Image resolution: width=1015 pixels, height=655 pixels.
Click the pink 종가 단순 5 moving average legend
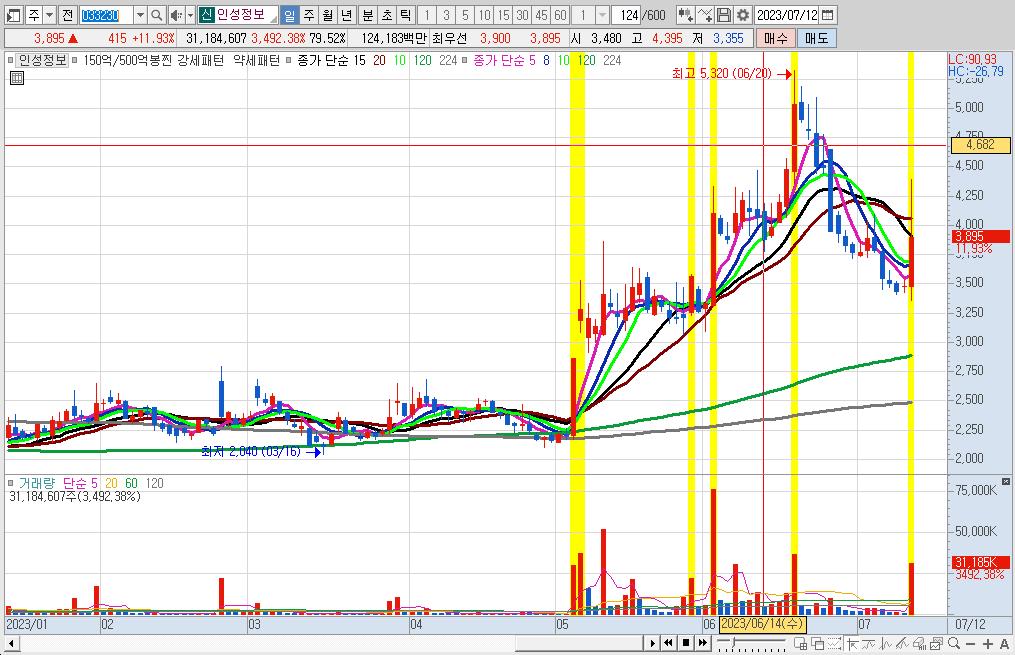504,60
